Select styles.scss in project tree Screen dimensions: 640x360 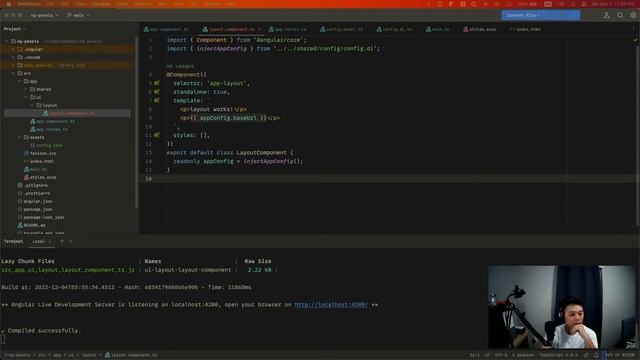pos(40,177)
